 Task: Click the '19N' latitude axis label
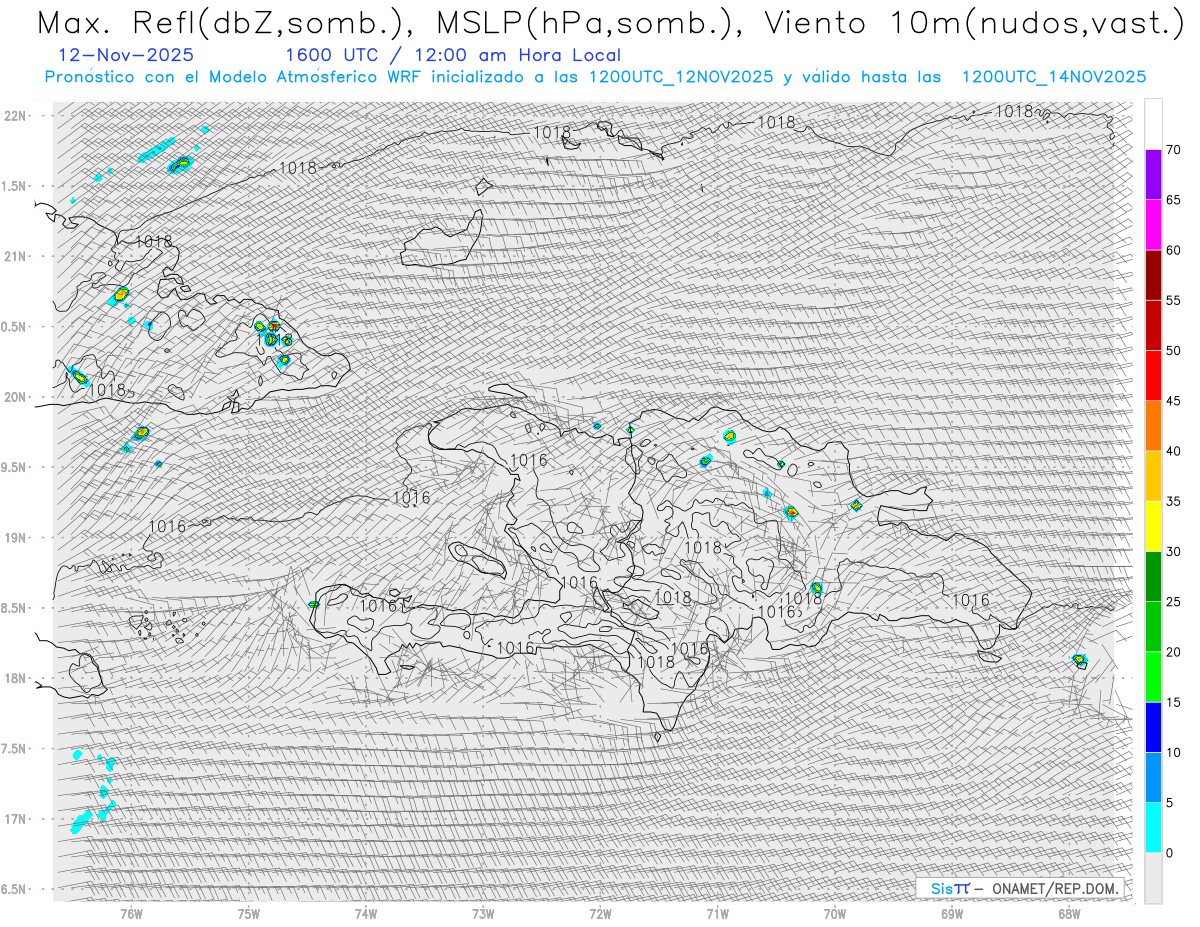pos(17,537)
